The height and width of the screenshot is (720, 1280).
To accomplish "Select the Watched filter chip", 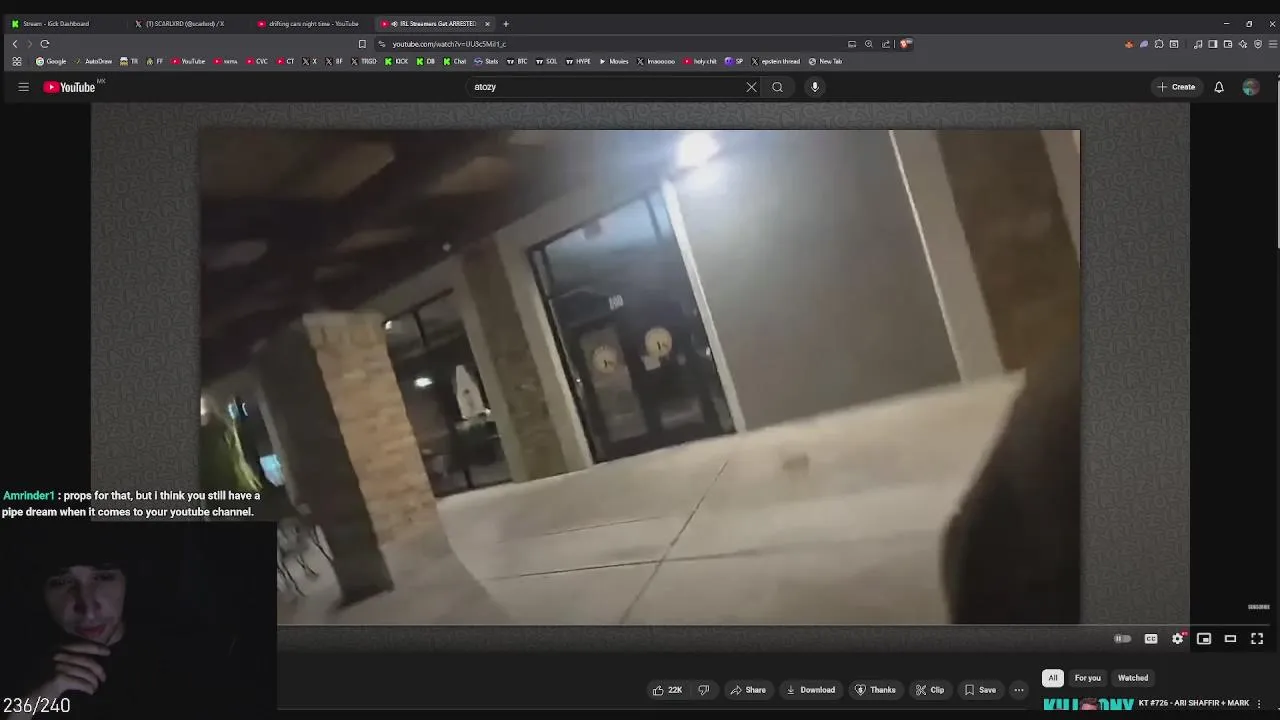I will coord(1133,678).
